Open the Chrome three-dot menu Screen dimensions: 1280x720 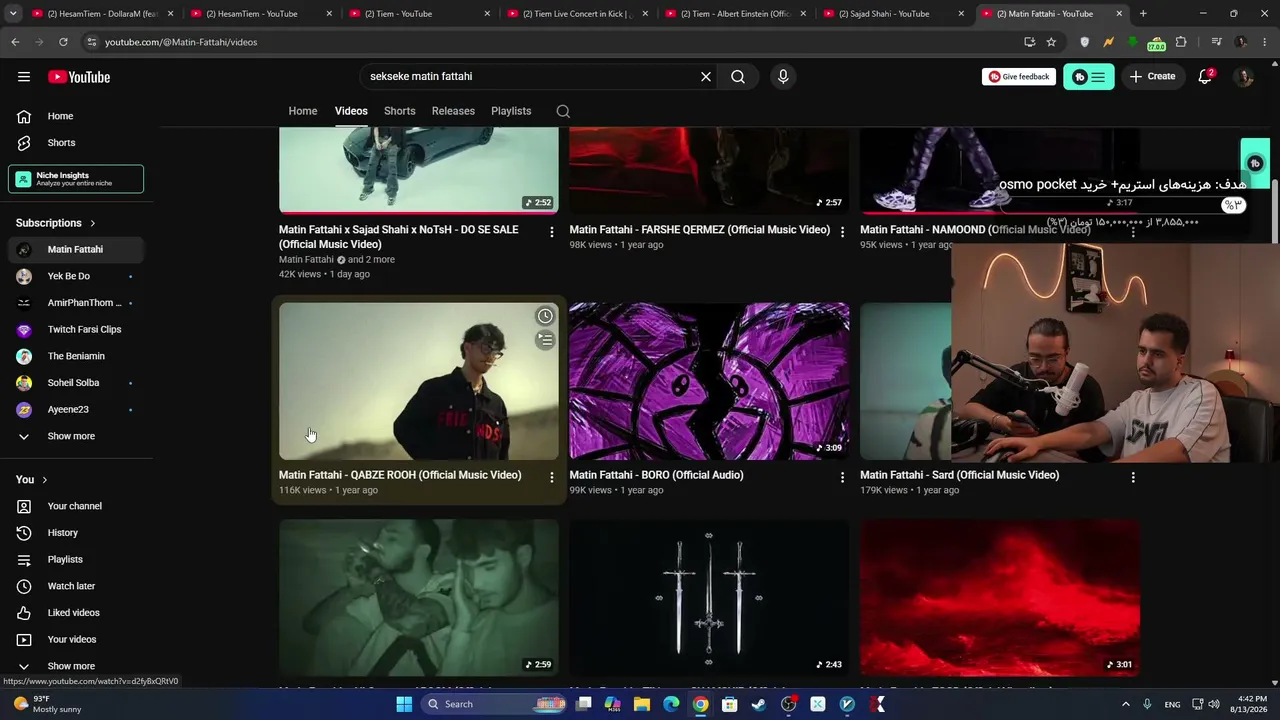coord(1265,42)
